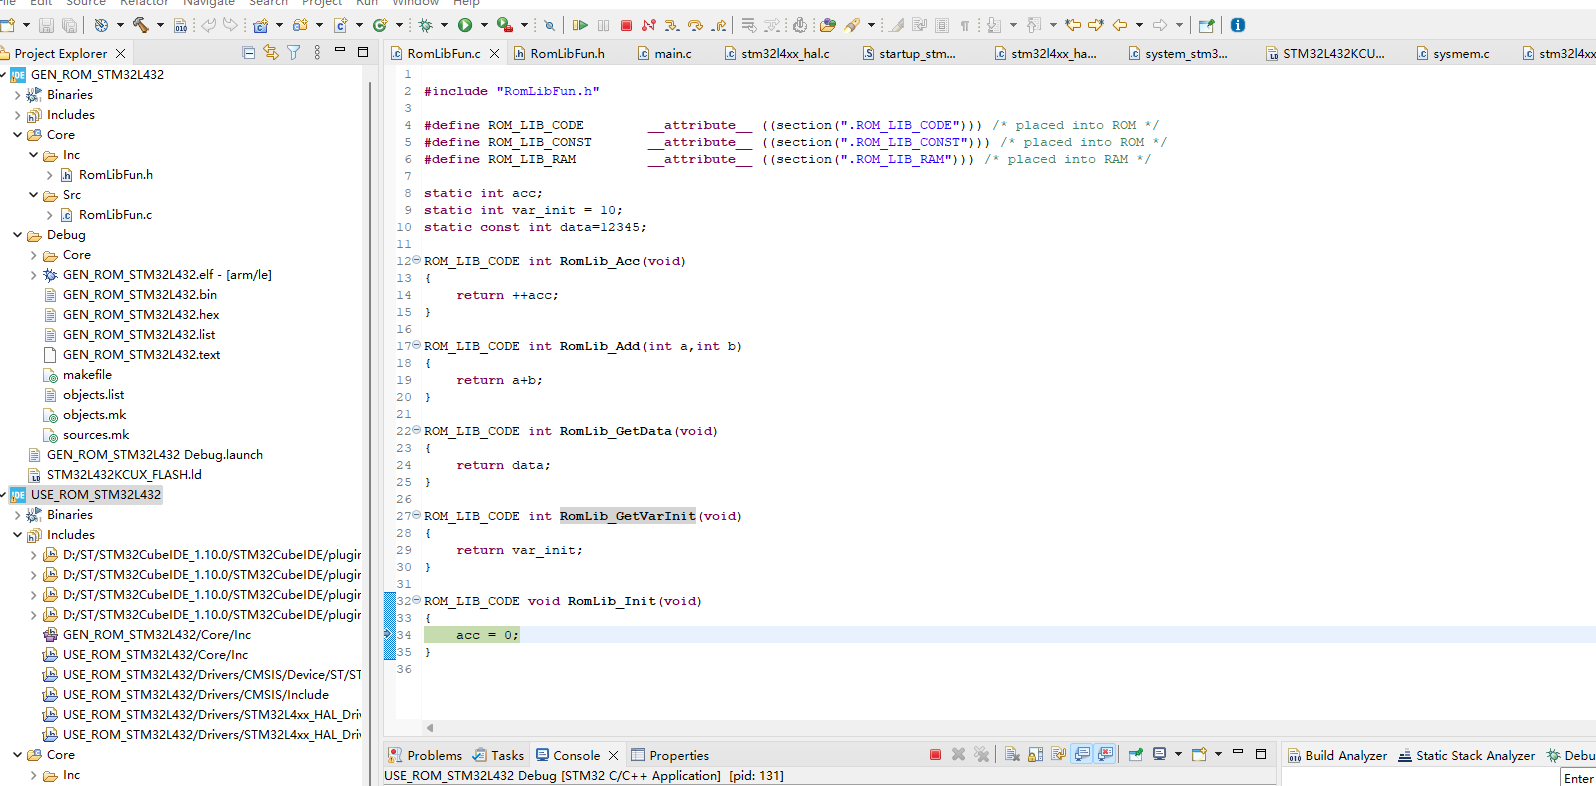Click the Debug (bug) toolbar icon
This screenshot has width=1596, height=786.
point(426,25)
